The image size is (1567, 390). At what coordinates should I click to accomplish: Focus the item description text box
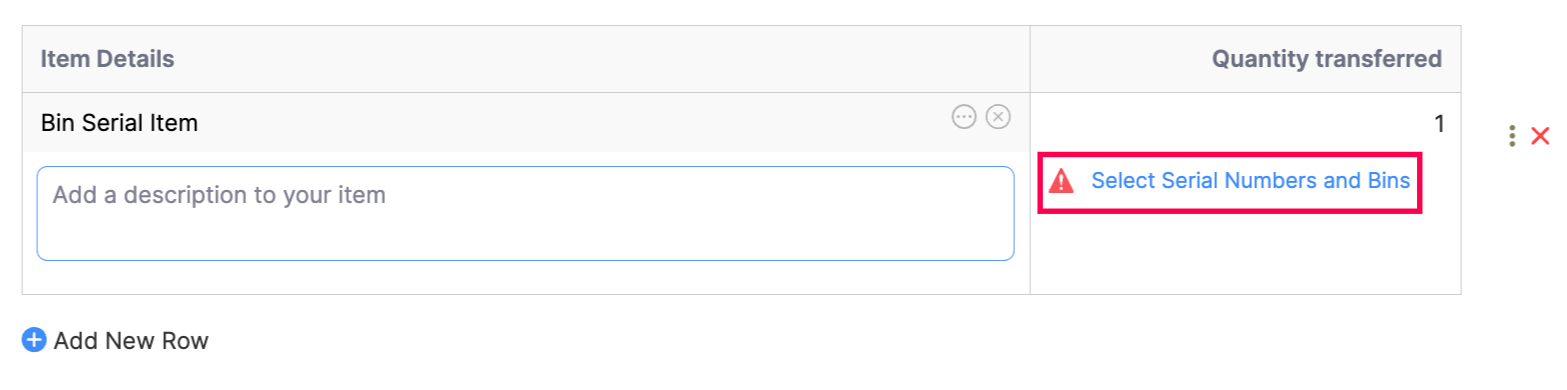tap(526, 213)
